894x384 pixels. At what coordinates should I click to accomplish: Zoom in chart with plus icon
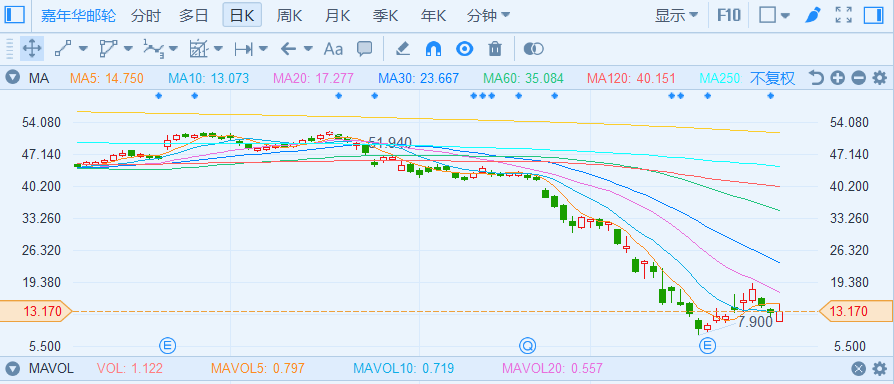837,78
